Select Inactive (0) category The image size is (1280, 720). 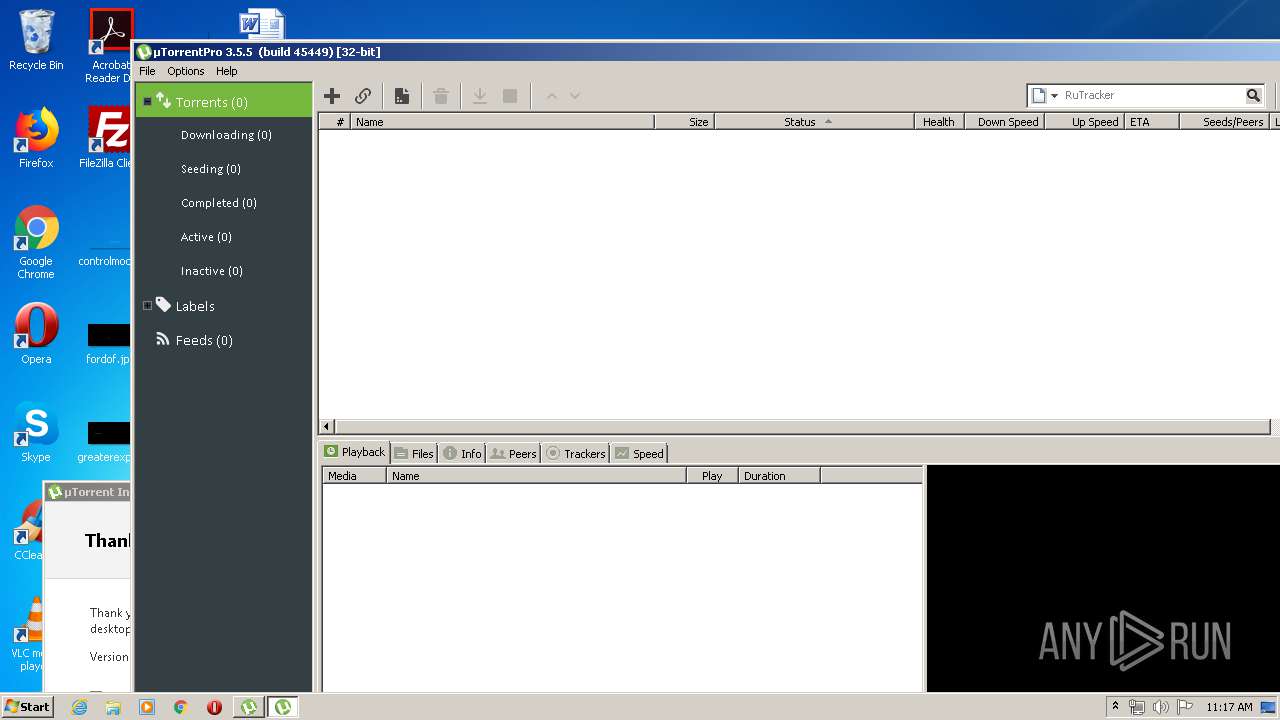212,271
